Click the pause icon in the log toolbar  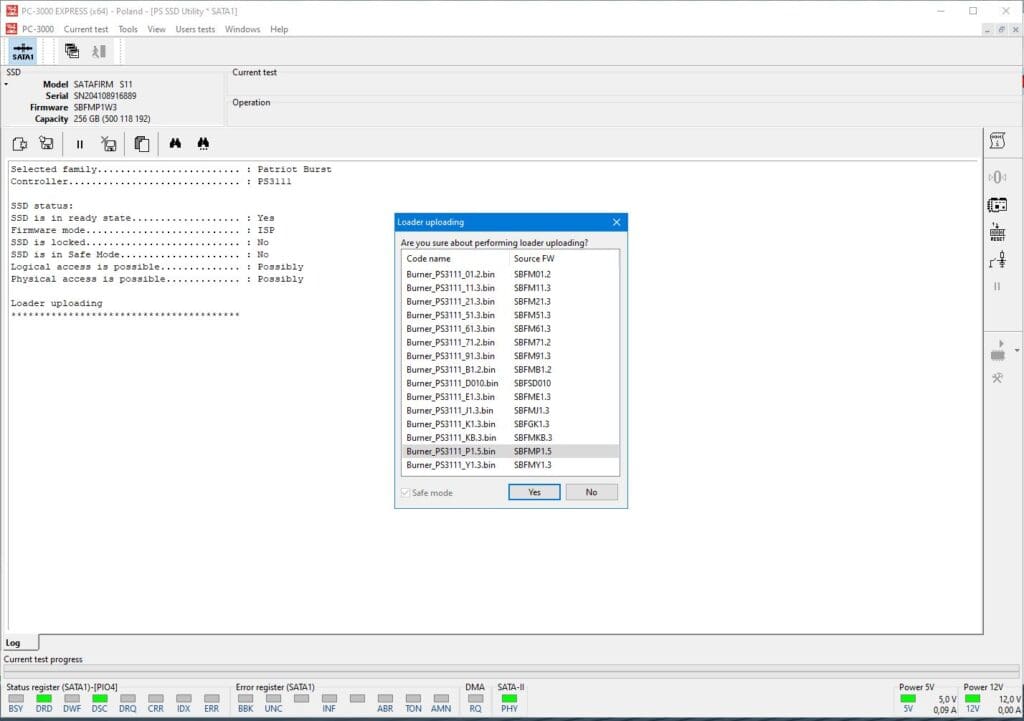coord(80,144)
